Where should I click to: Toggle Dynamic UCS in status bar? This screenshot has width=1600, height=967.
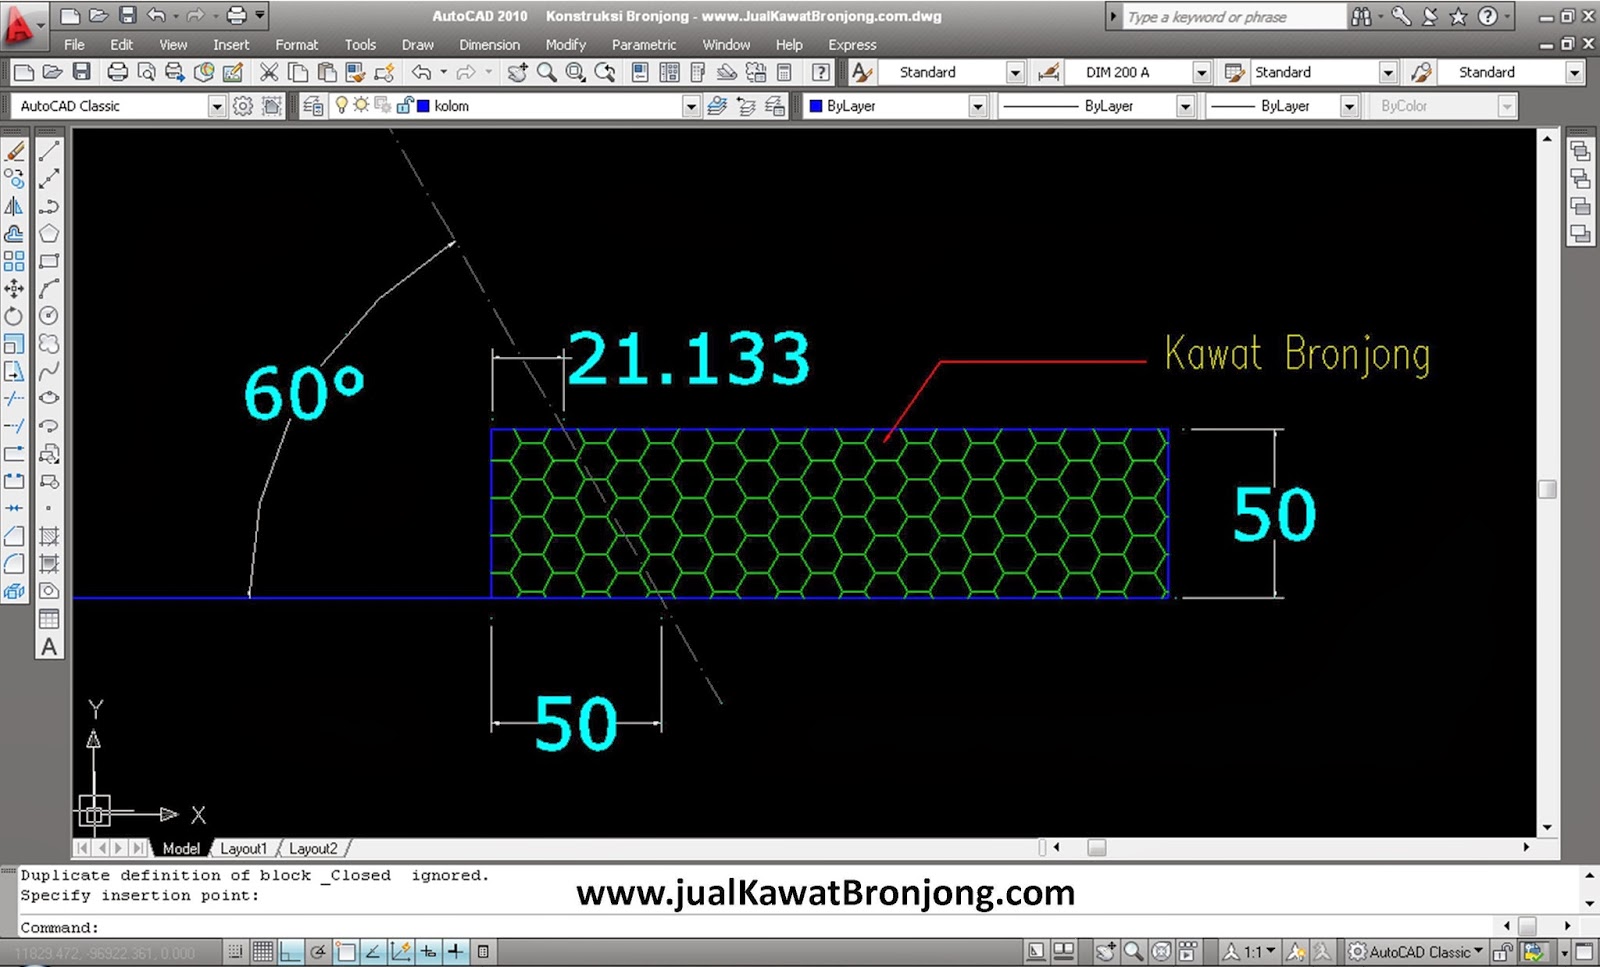pyautogui.click(x=400, y=952)
